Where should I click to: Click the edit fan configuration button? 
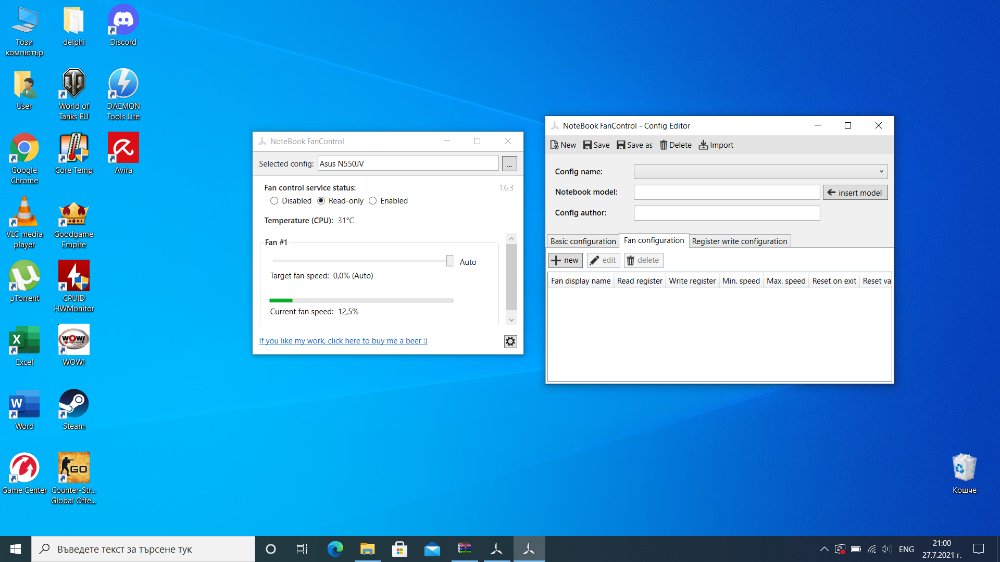point(603,260)
